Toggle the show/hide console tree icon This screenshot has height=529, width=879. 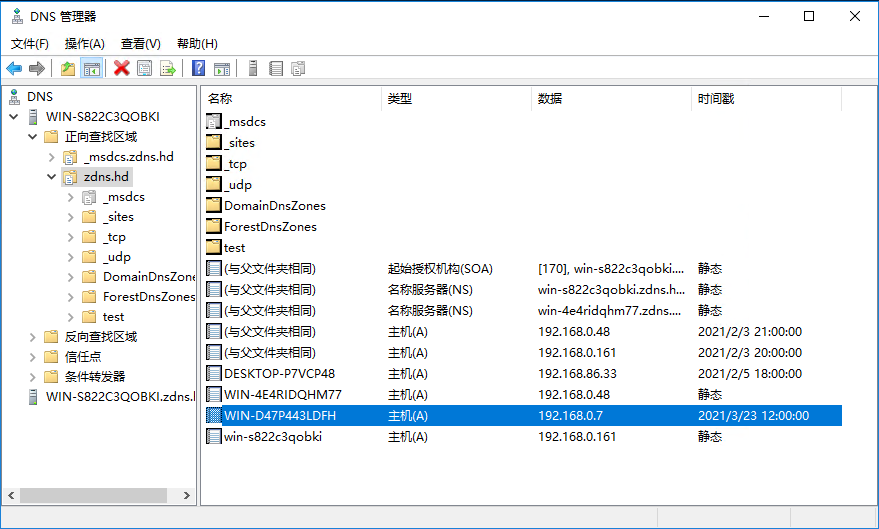91,69
